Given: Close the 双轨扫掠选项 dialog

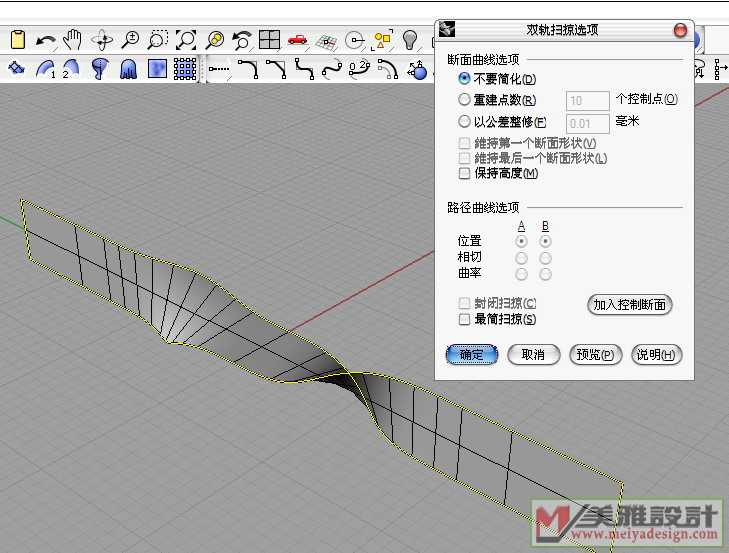Looking at the screenshot, I should pos(681,31).
